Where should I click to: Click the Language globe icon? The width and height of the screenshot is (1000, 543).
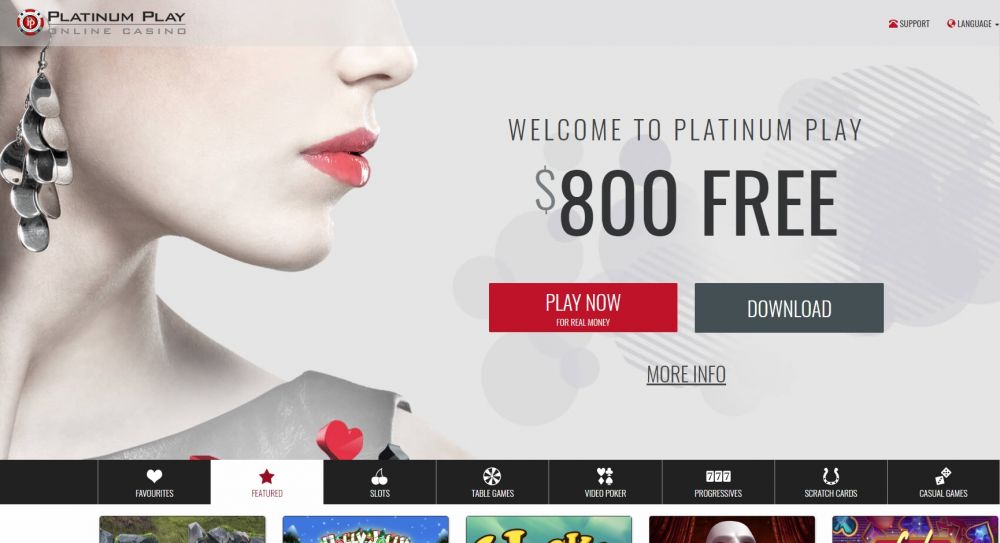951,24
